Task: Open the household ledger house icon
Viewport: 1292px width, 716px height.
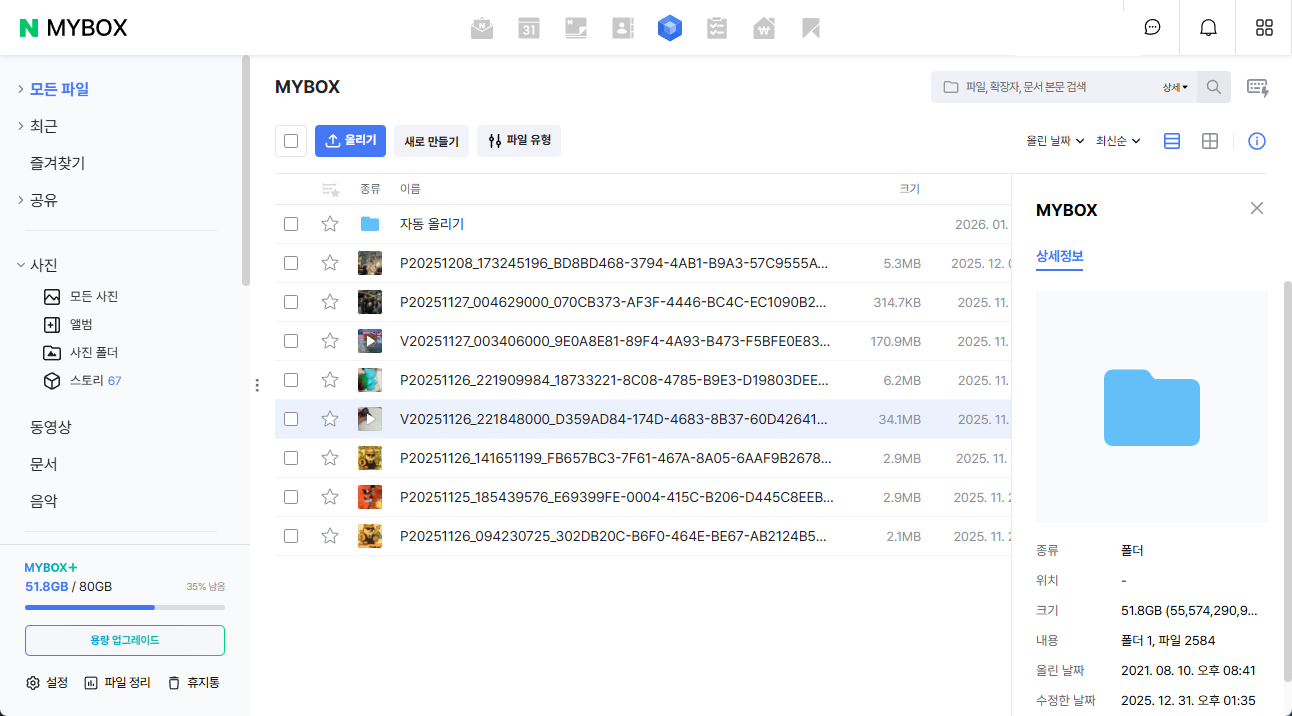Action: point(764,28)
